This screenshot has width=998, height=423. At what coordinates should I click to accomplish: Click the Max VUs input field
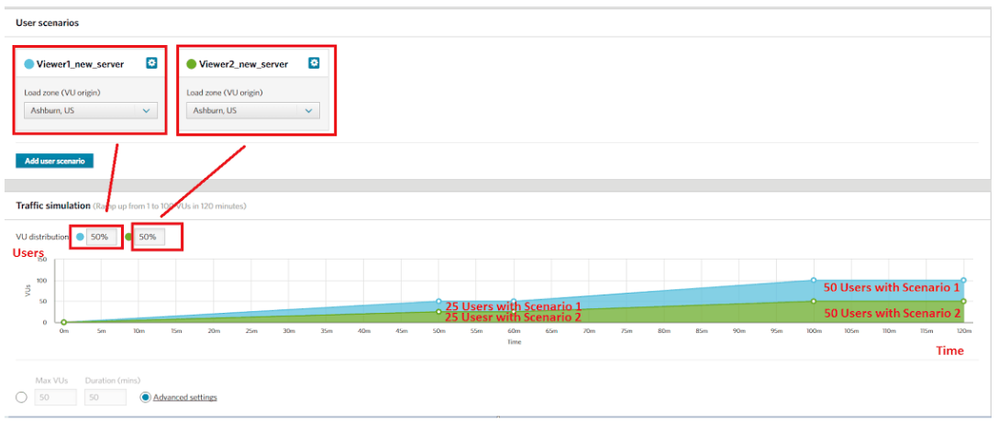[x=56, y=397]
